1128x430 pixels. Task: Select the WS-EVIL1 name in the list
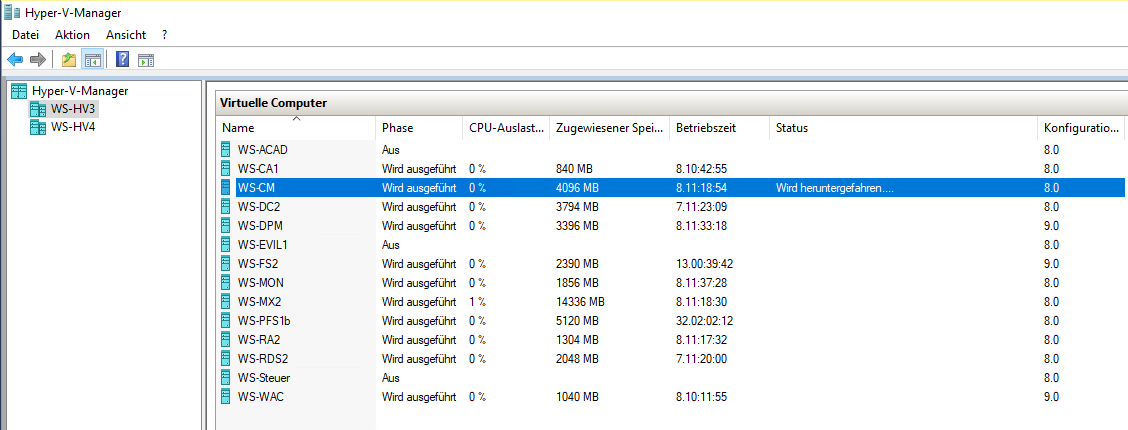263,244
